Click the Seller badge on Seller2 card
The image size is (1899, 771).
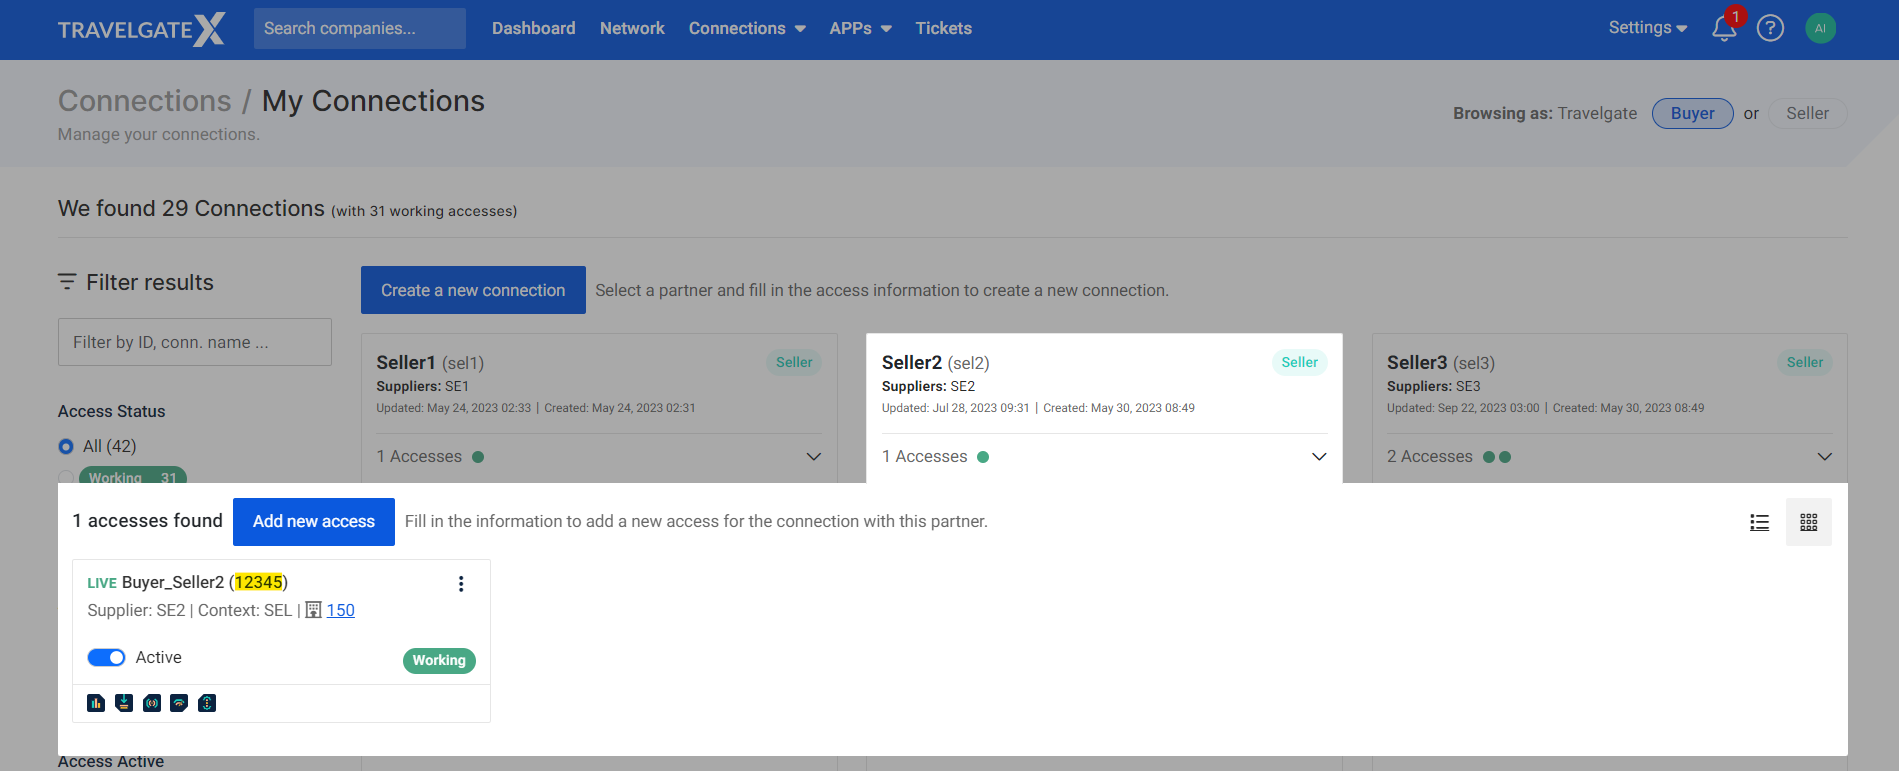[1299, 362]
